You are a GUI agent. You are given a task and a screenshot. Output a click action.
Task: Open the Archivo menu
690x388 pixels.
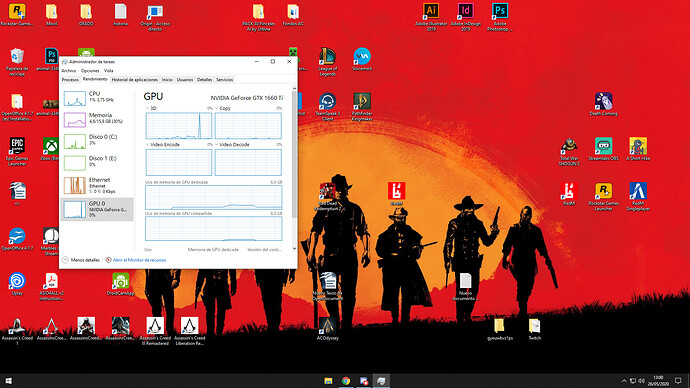click(x=69, y=71)
